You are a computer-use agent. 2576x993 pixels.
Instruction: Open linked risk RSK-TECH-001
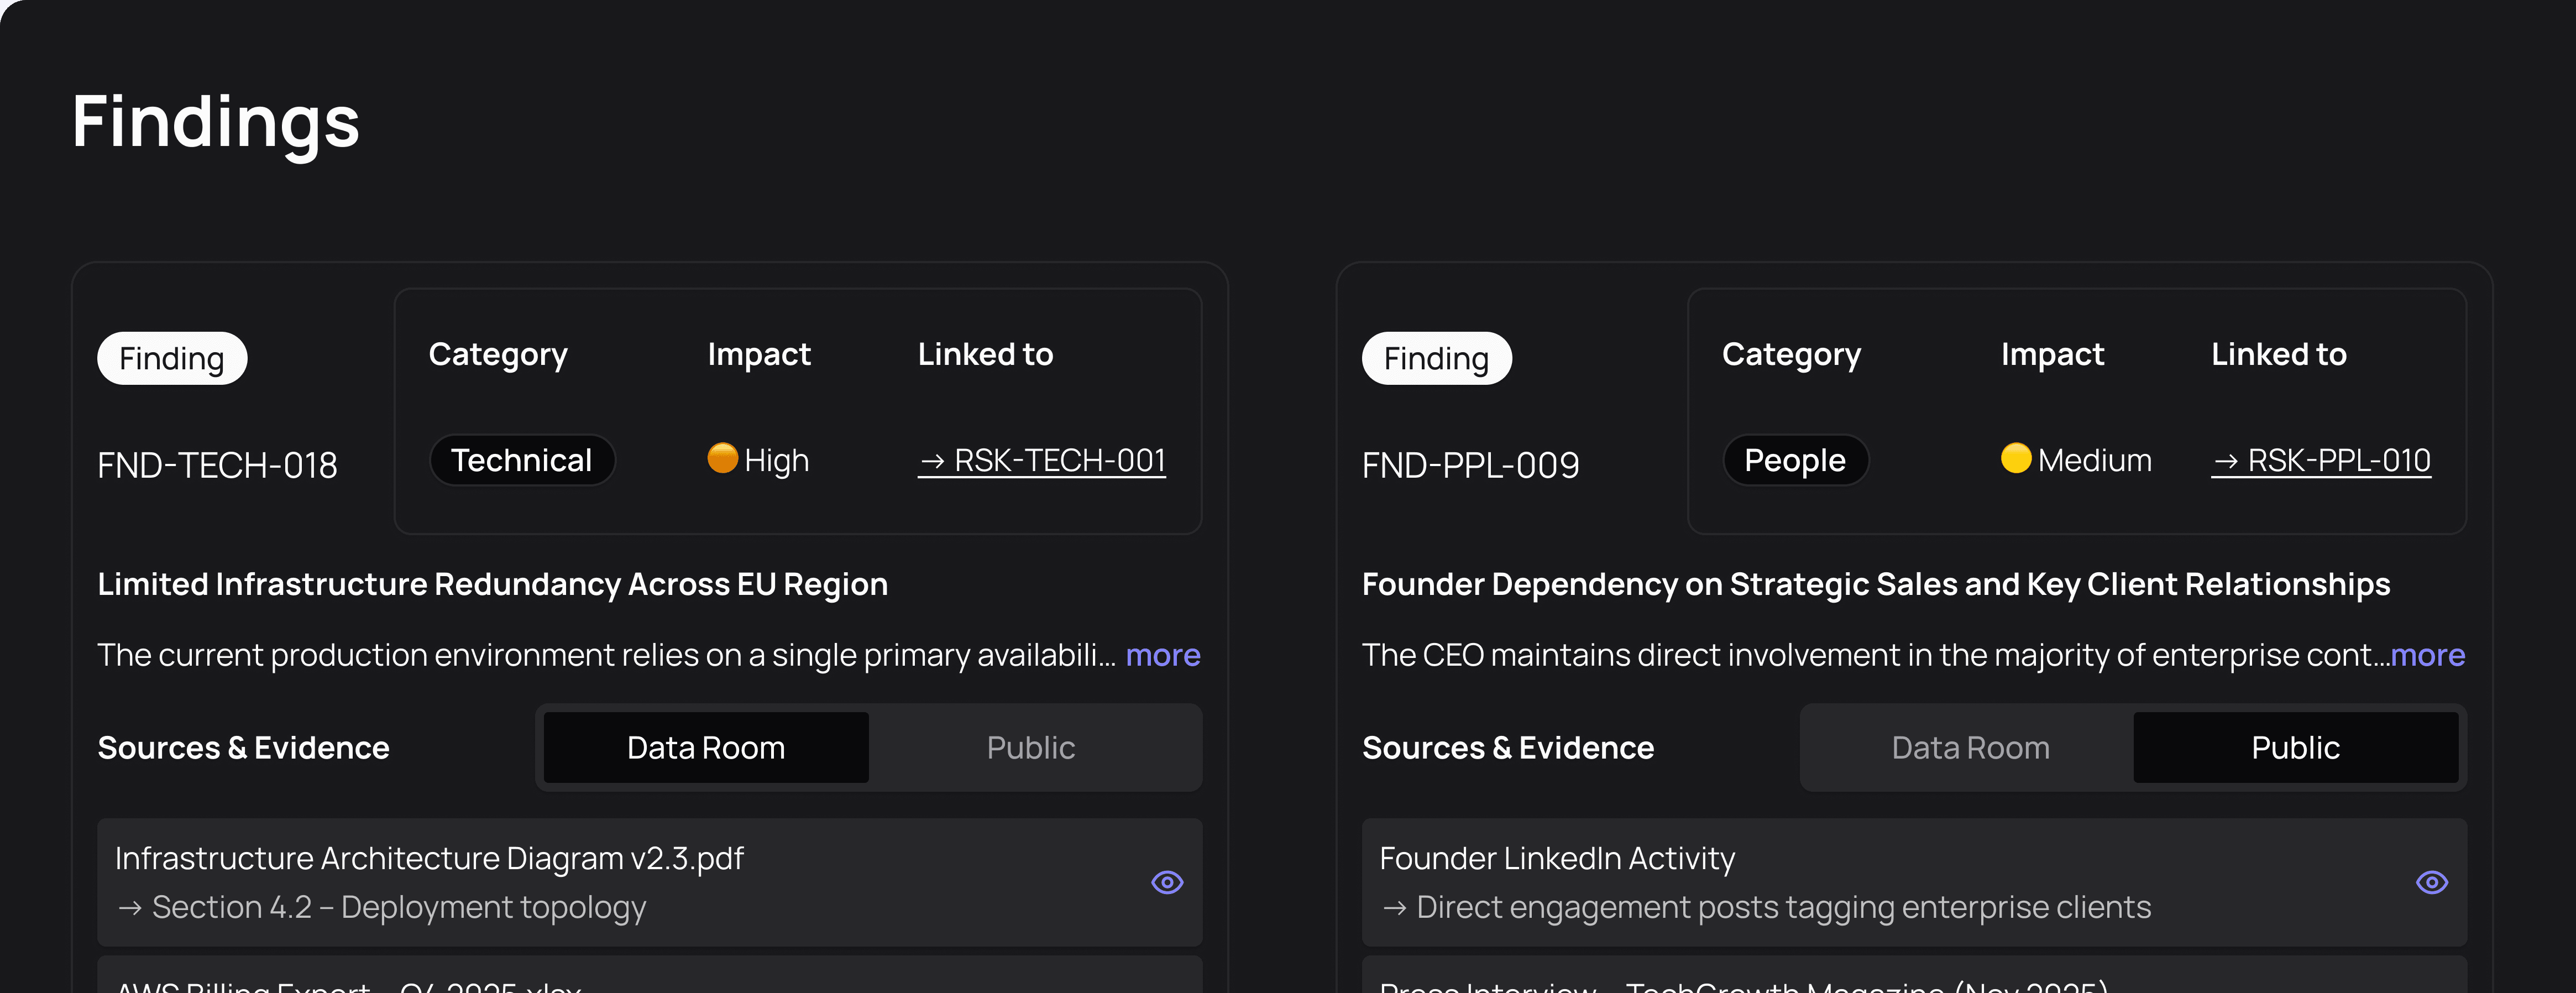(x=1042, y=460)
